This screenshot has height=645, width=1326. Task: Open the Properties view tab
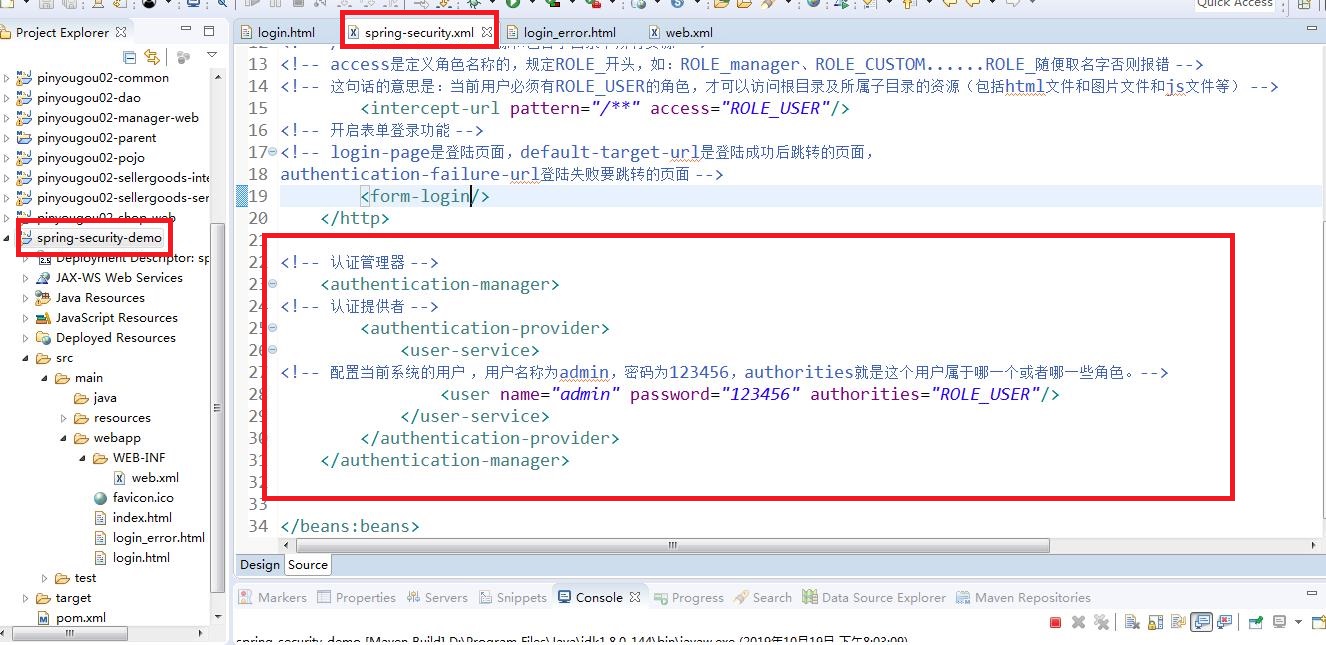tap(357, 597)
